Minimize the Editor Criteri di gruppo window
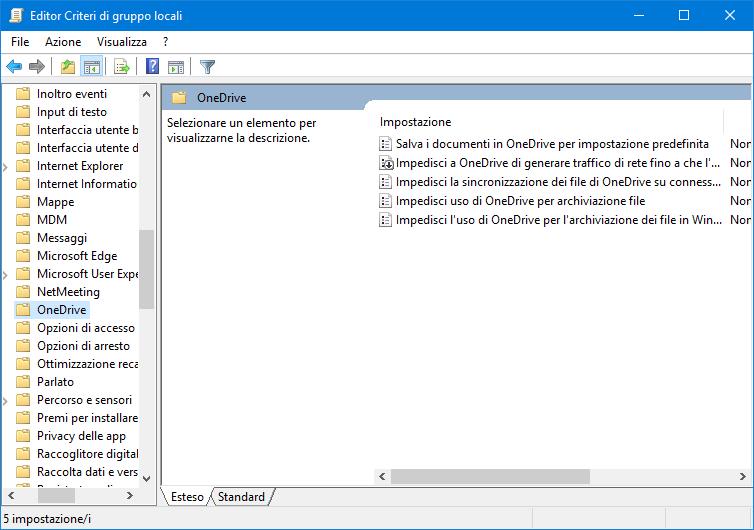This screenshot has height=530, width=754. point(639,15)
